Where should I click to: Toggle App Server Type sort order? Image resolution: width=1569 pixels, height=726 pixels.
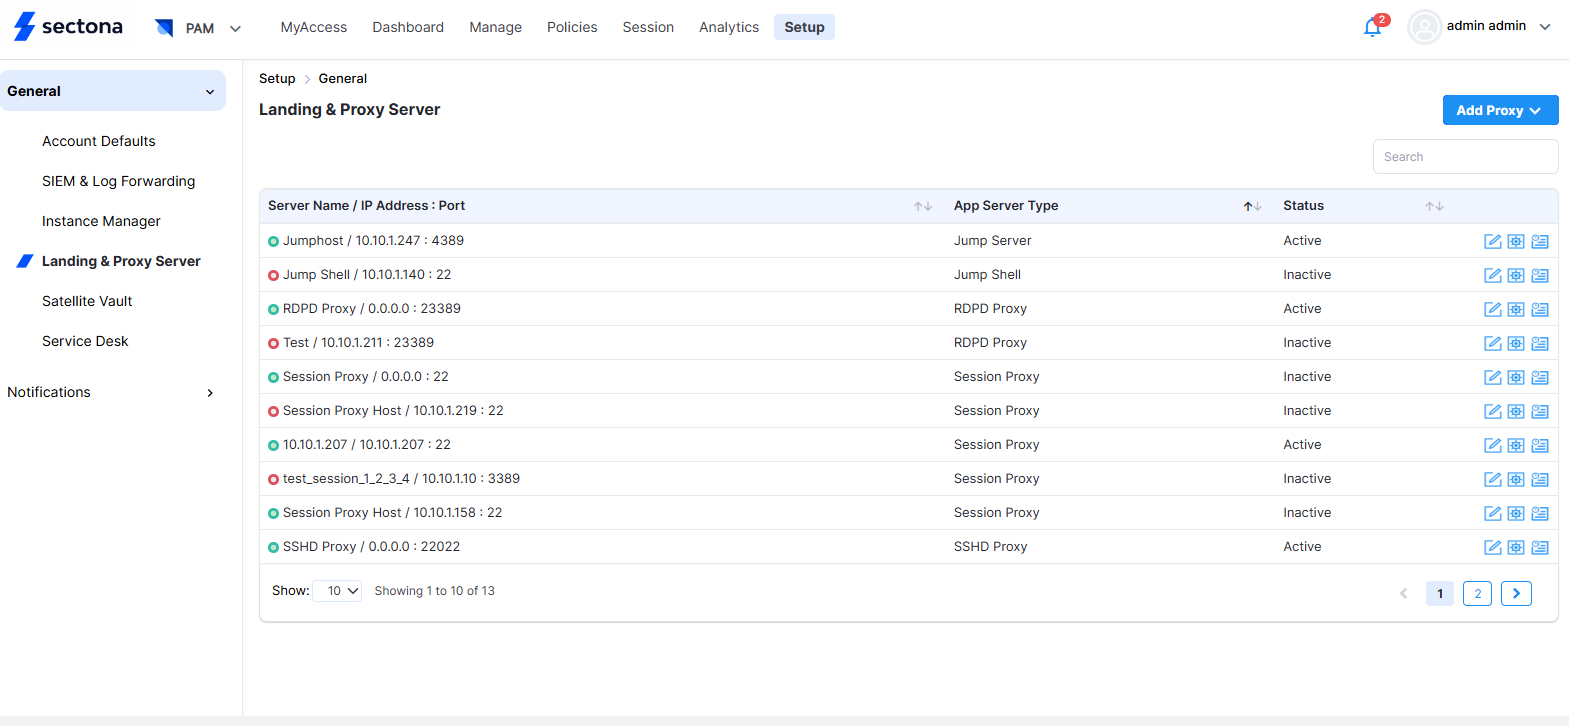[1252, 206]
